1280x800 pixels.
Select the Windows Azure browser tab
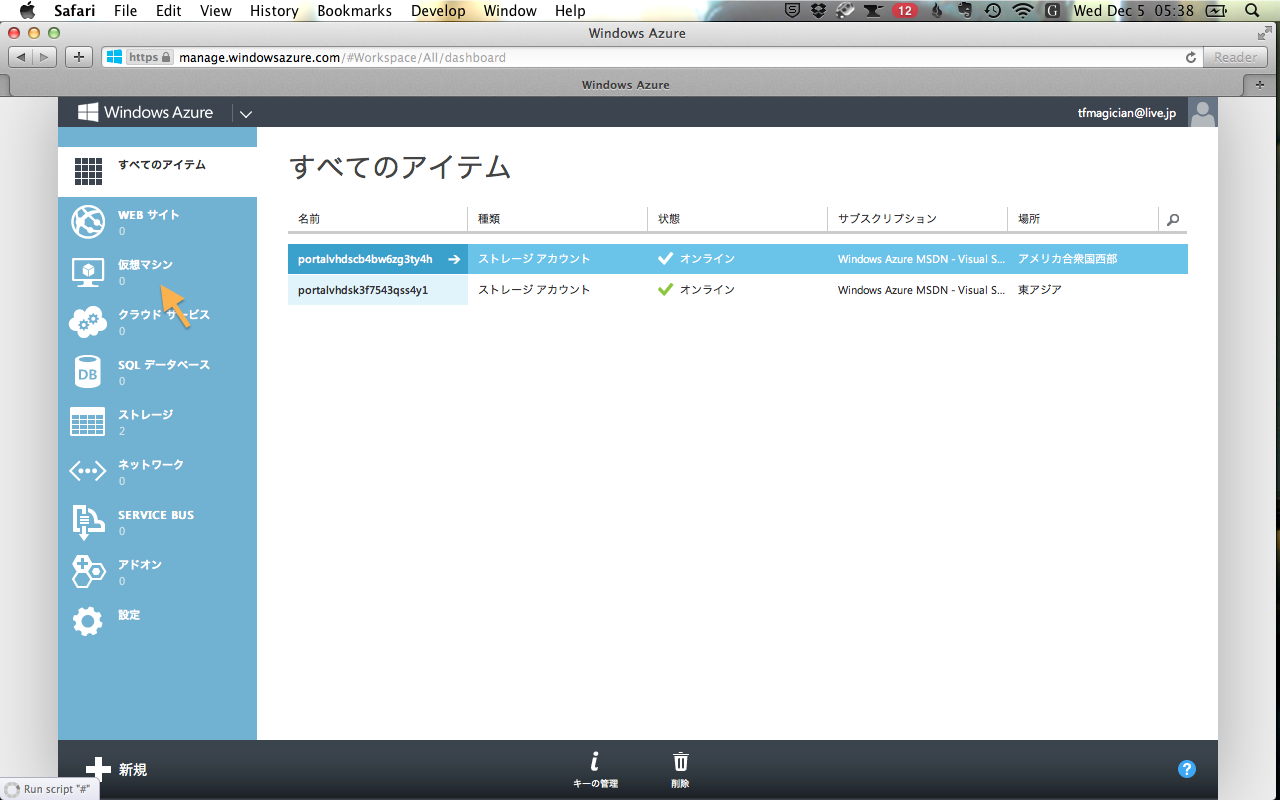pos(625,85)
